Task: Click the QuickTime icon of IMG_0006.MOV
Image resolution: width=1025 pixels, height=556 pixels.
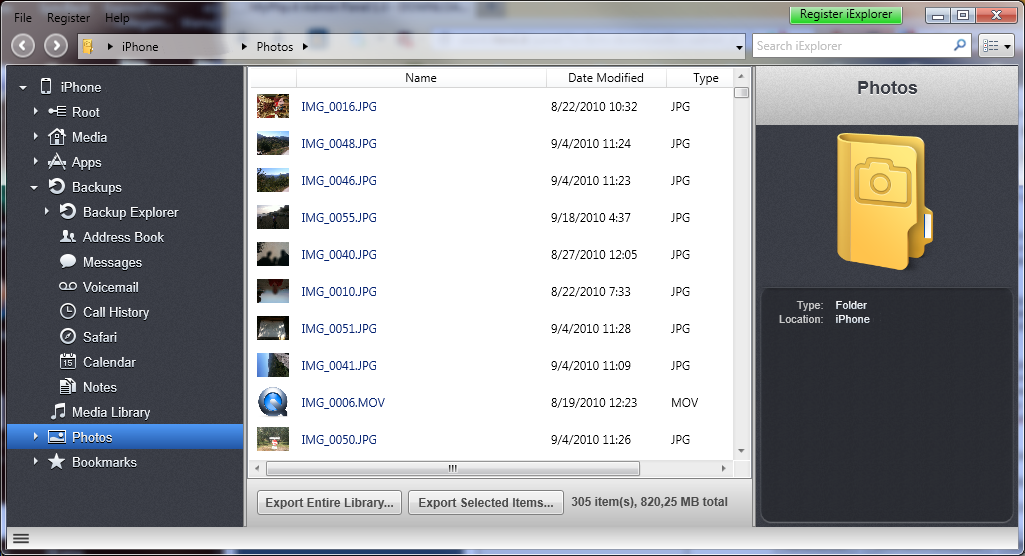Action: pos(273,402)
